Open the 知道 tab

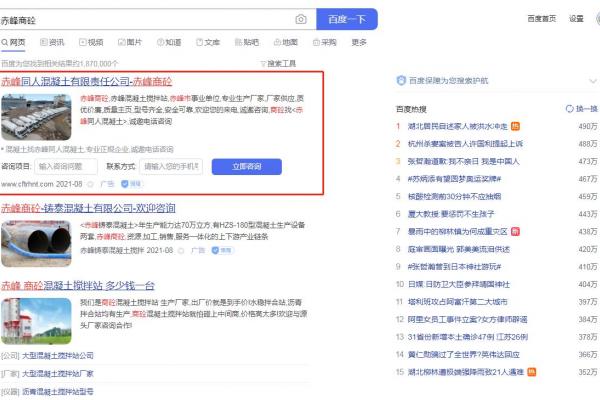pyautogui.click(x=169, y=42)
